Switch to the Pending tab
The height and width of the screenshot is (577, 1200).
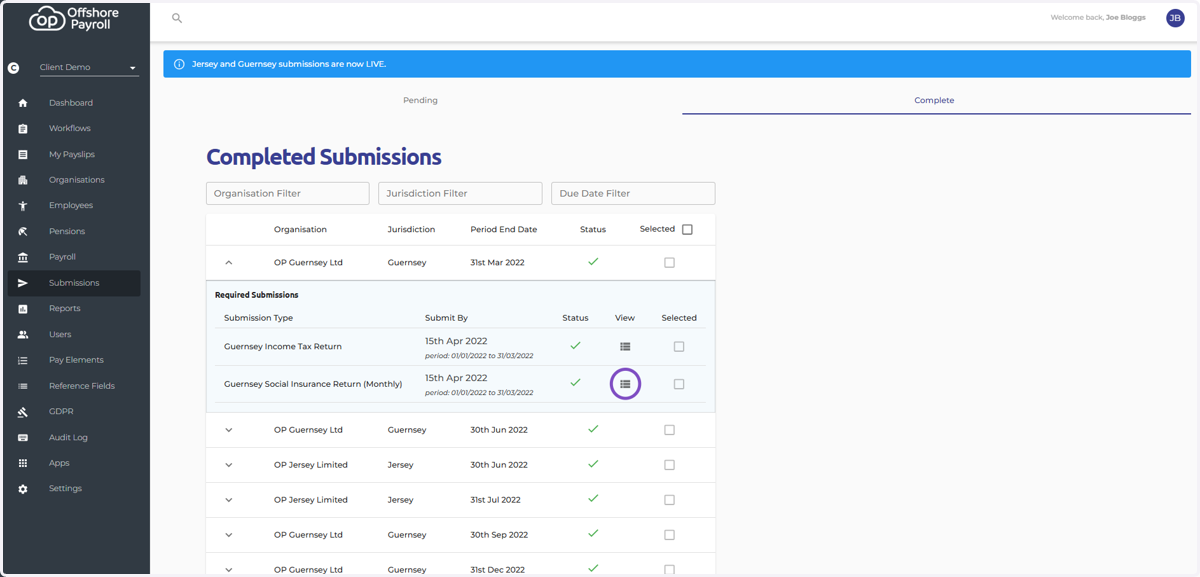click(x=420, y=100)
